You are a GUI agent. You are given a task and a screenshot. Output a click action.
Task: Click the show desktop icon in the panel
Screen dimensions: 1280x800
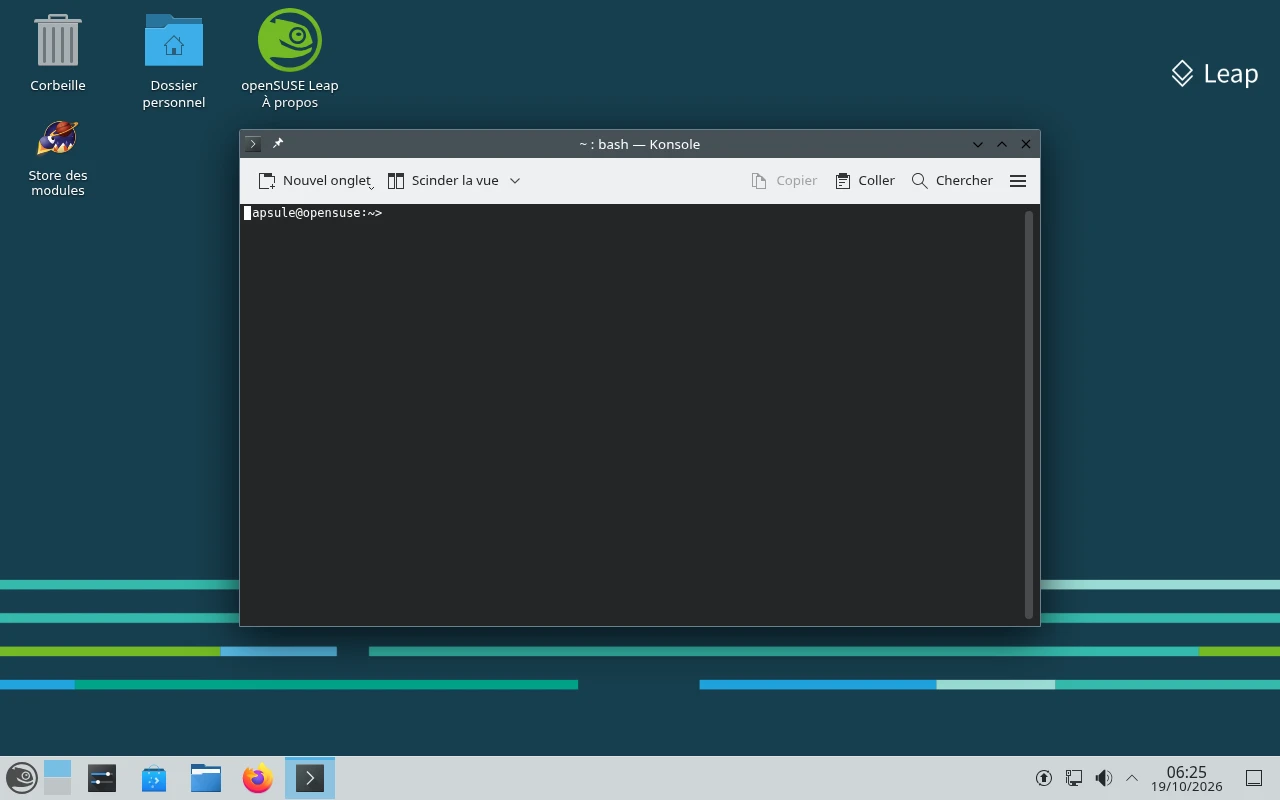(1254, 778)
